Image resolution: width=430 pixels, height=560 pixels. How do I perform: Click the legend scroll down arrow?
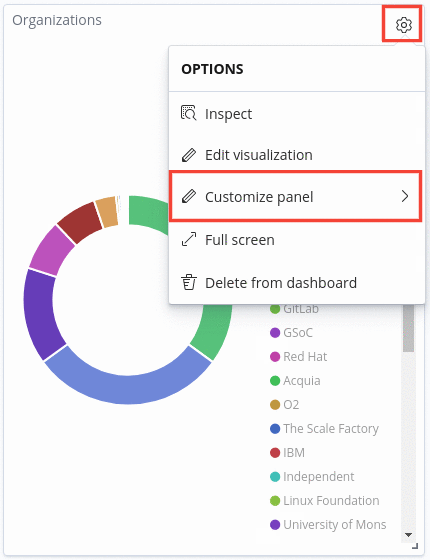408,535
